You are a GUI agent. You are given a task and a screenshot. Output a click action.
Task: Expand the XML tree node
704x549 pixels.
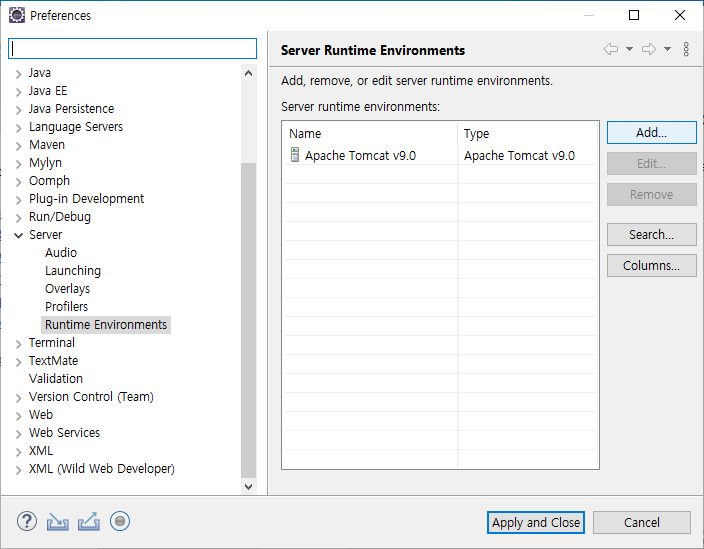[x=18, y=452]
